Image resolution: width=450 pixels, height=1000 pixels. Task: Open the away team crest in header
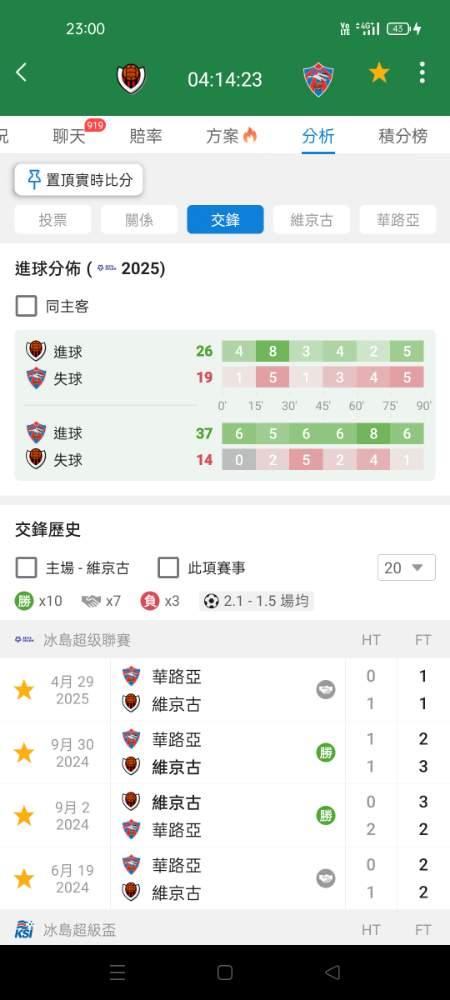(x=319, y=79)
